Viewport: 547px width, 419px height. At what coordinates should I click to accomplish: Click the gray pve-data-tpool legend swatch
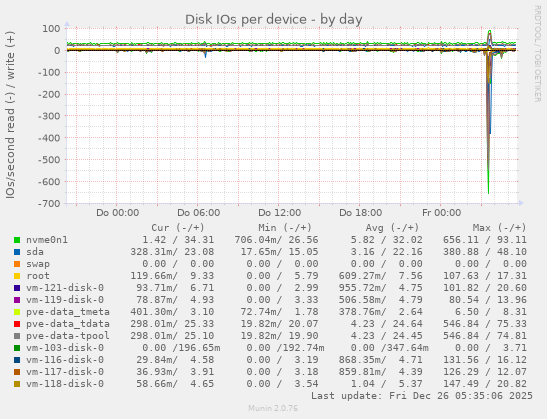click(x=17, y=336)
